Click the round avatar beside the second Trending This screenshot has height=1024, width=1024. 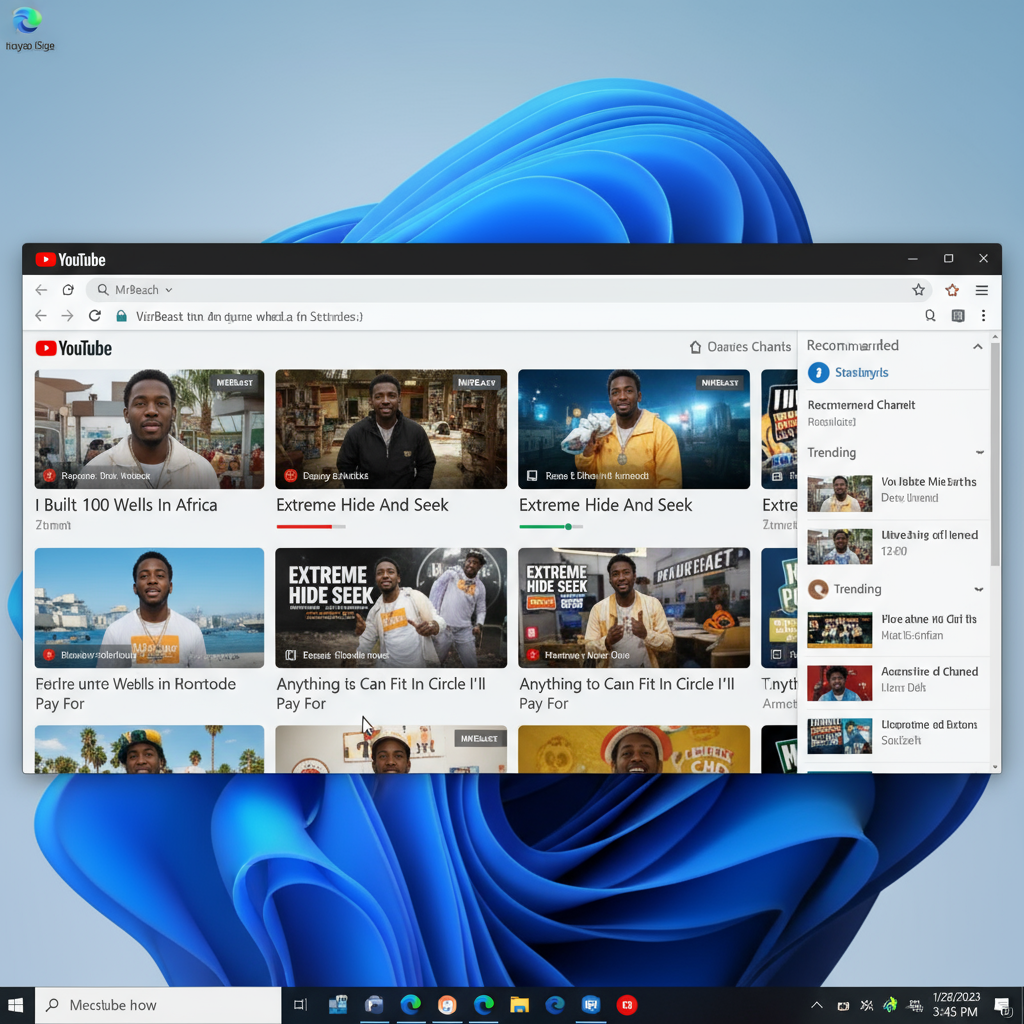(x=818, y=589)
